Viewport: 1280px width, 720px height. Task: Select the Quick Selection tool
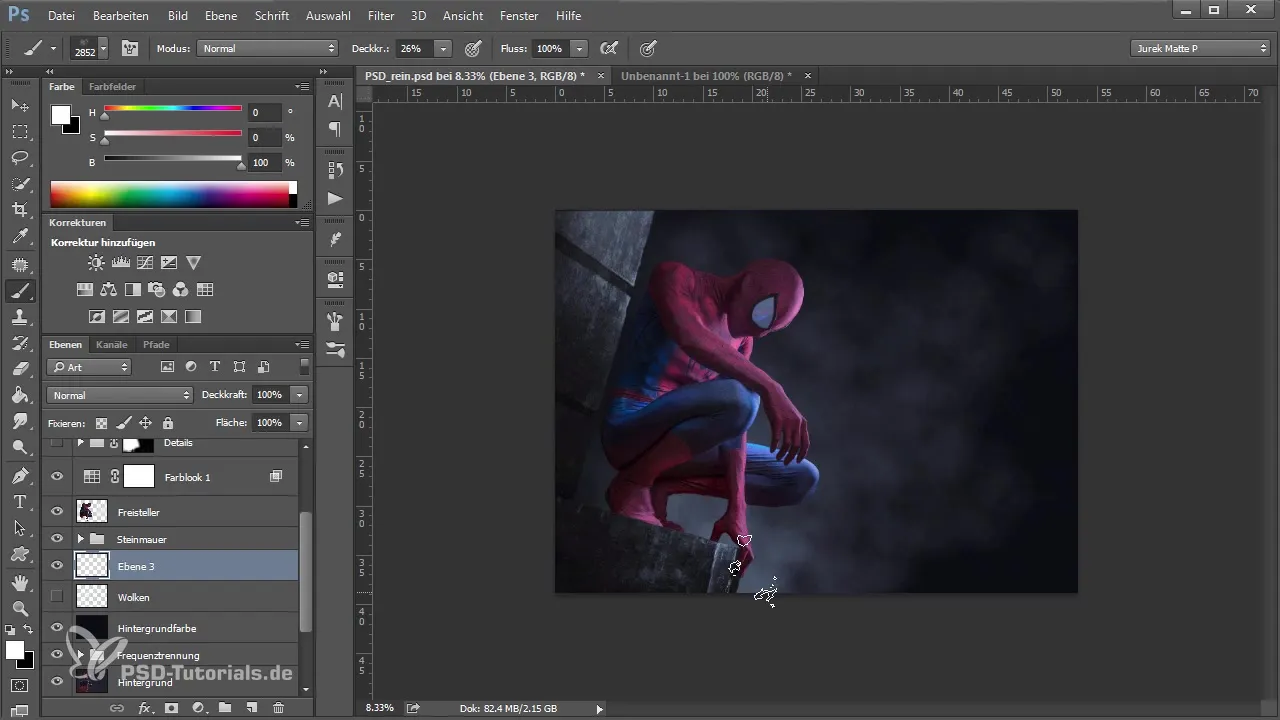point(20,184)
